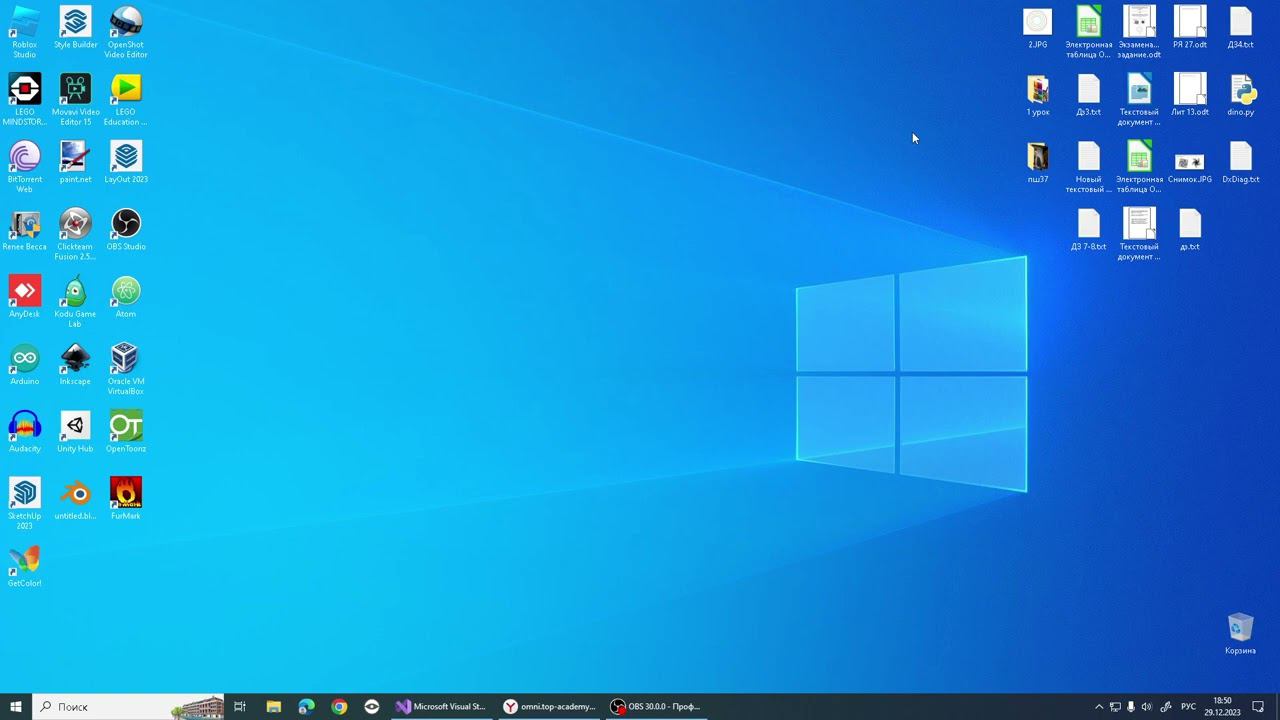Open the volume speaker tray control
This screenshot has width=1280, height=720.
point(1147,707)
